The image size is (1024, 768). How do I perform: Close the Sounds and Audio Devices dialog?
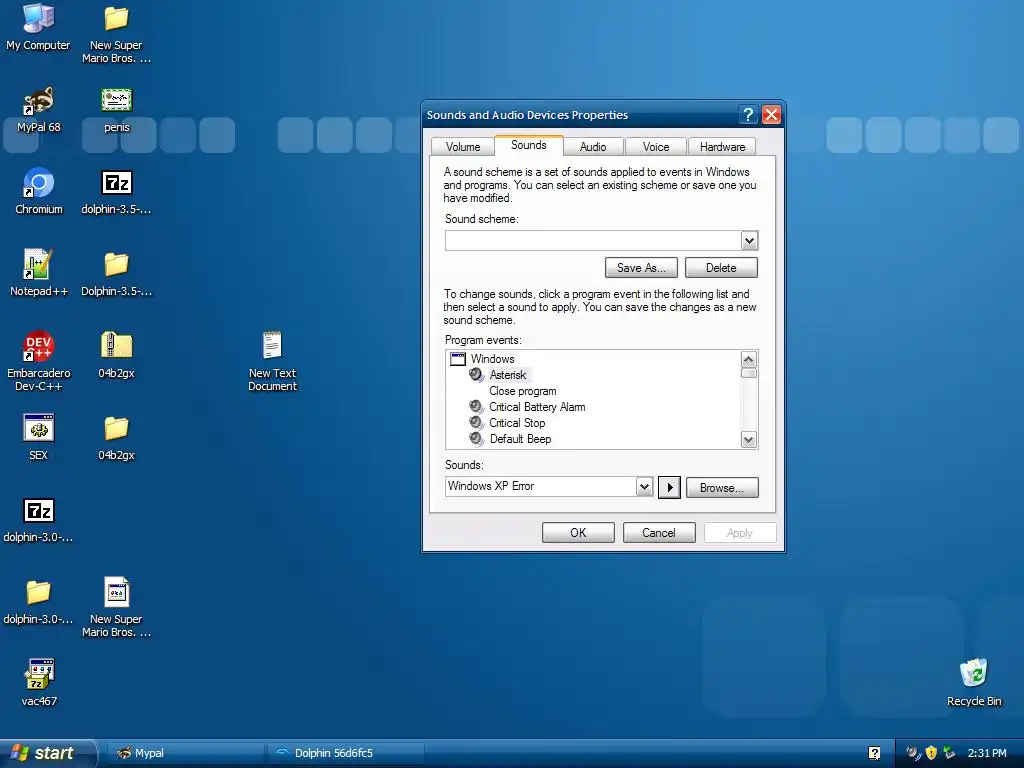[771, 115]
